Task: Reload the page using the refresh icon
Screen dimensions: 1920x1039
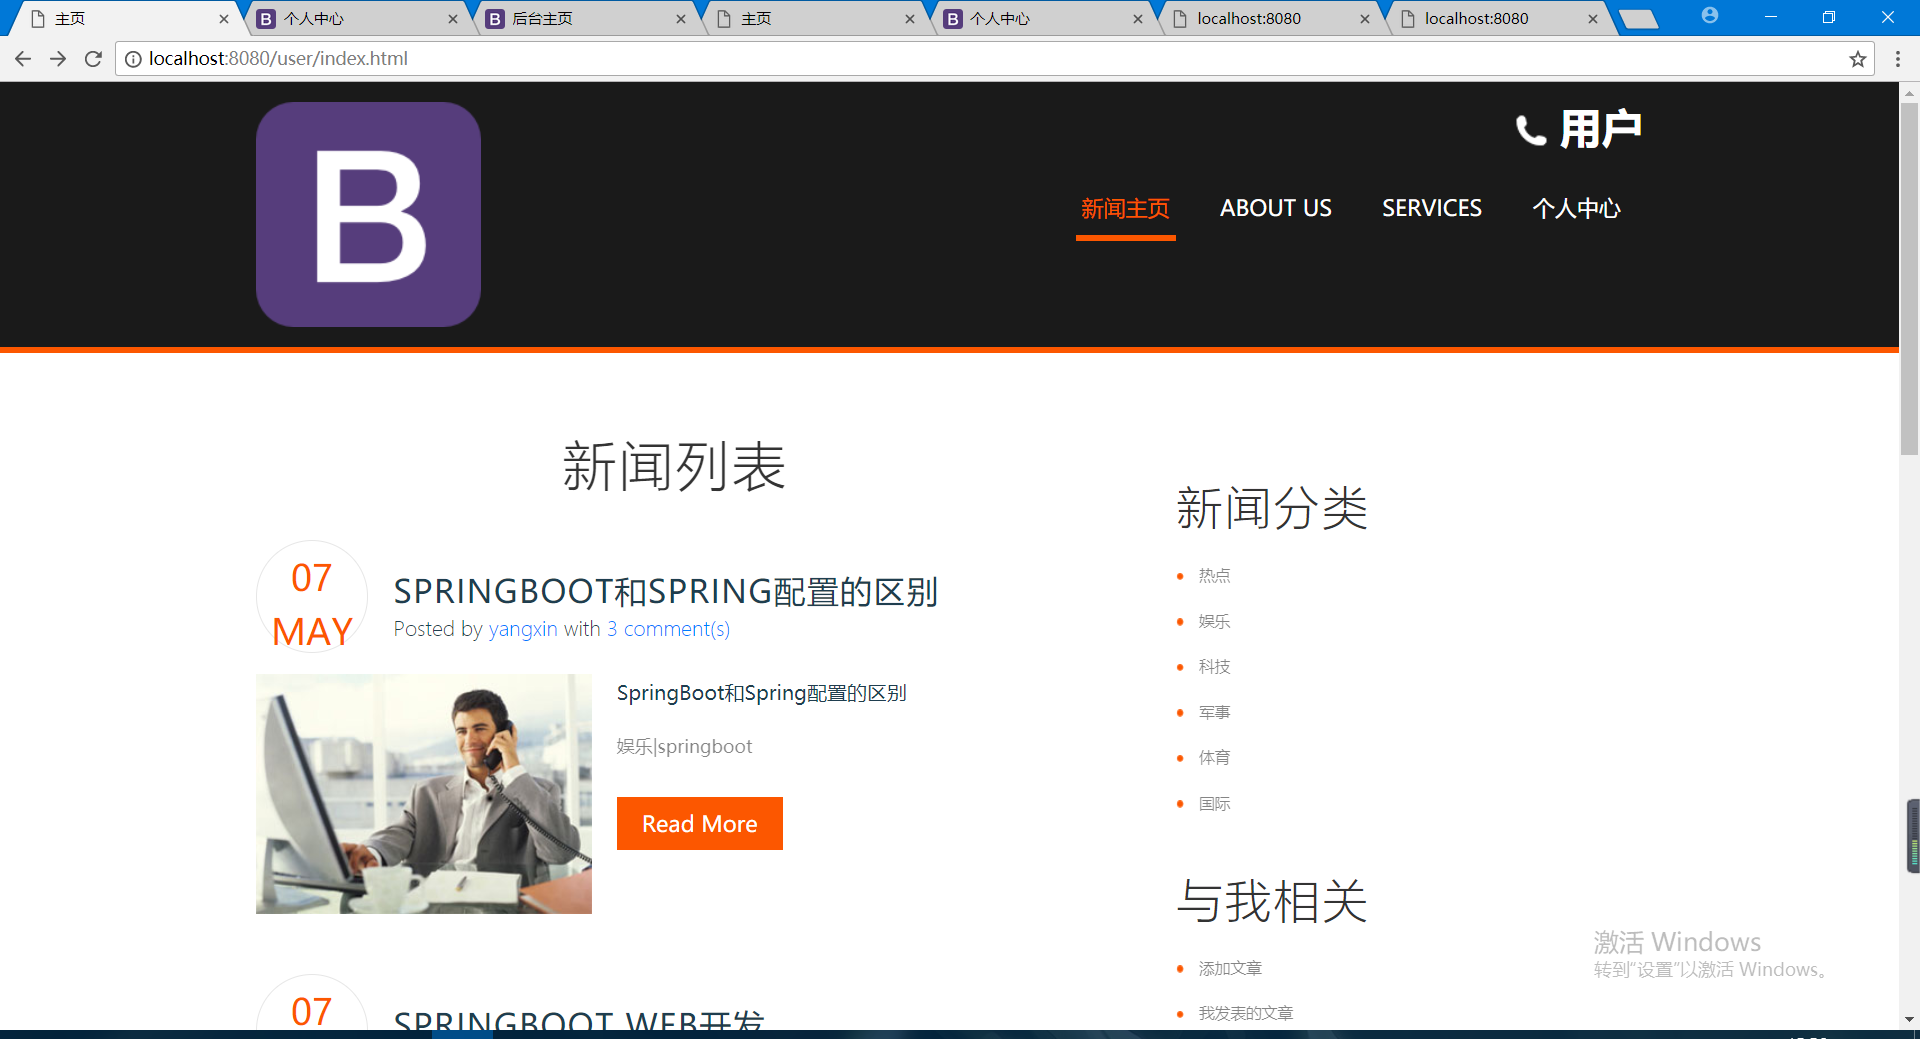Action: pyautogui.click(x=93, y=59)
